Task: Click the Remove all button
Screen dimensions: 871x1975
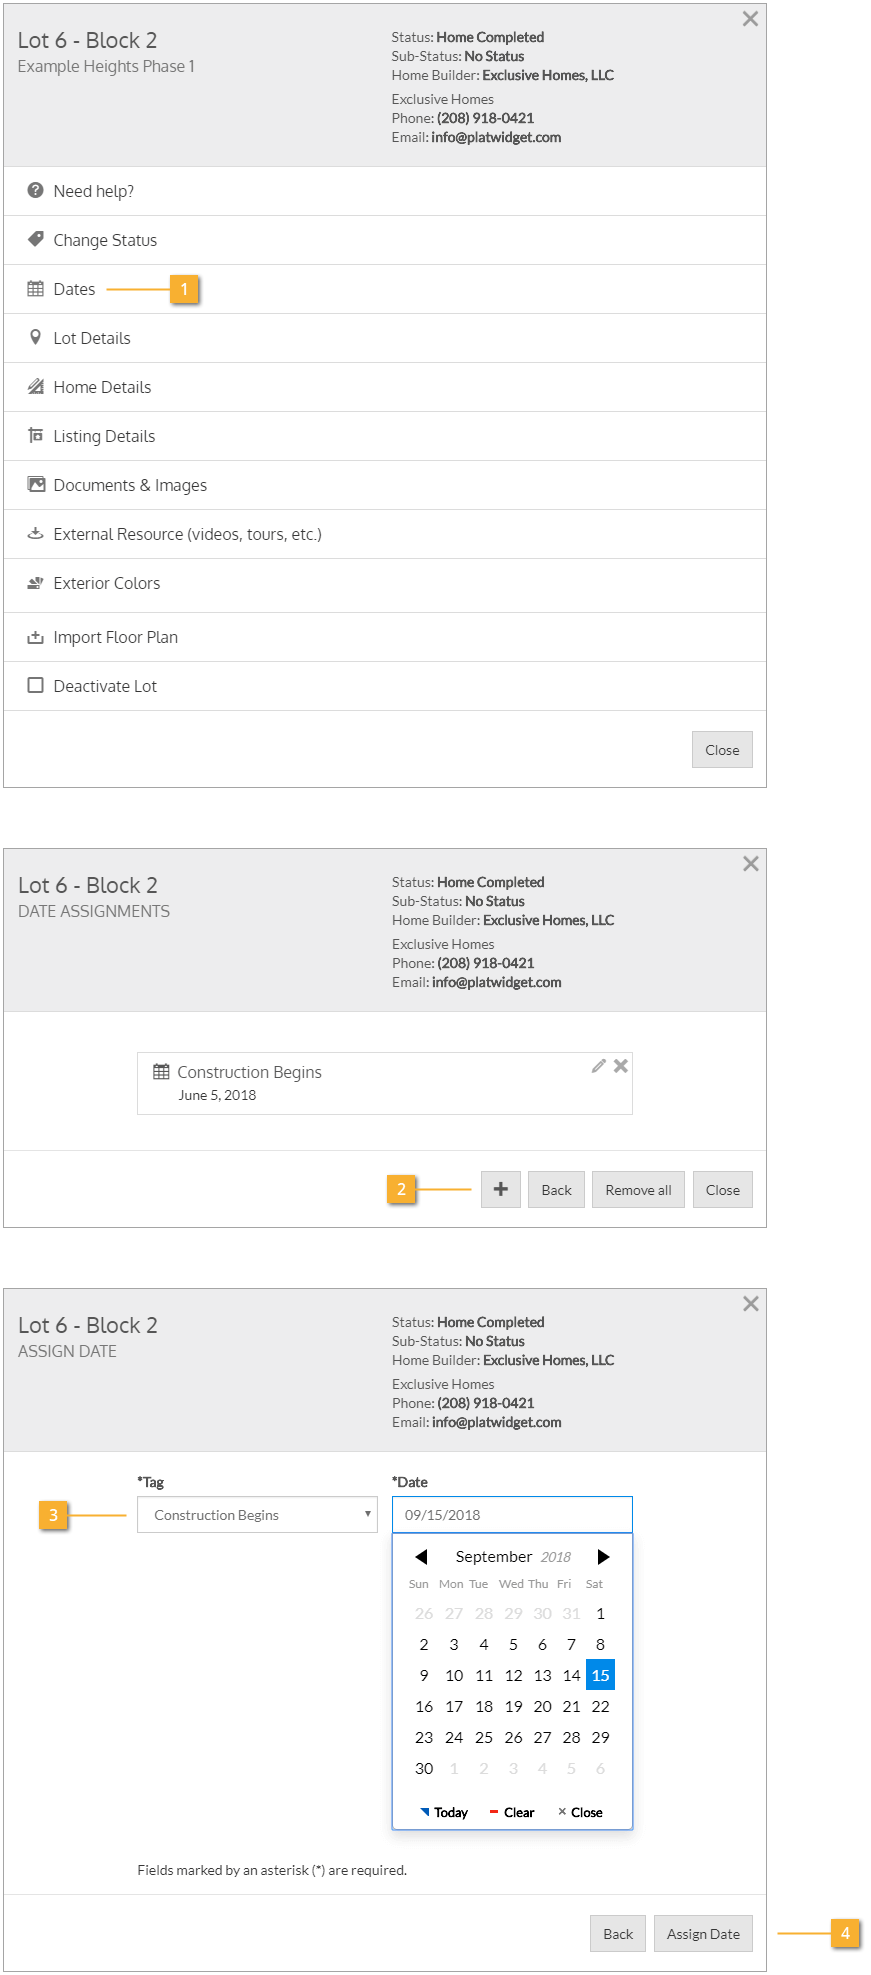Action: [x=638, y=1190]
